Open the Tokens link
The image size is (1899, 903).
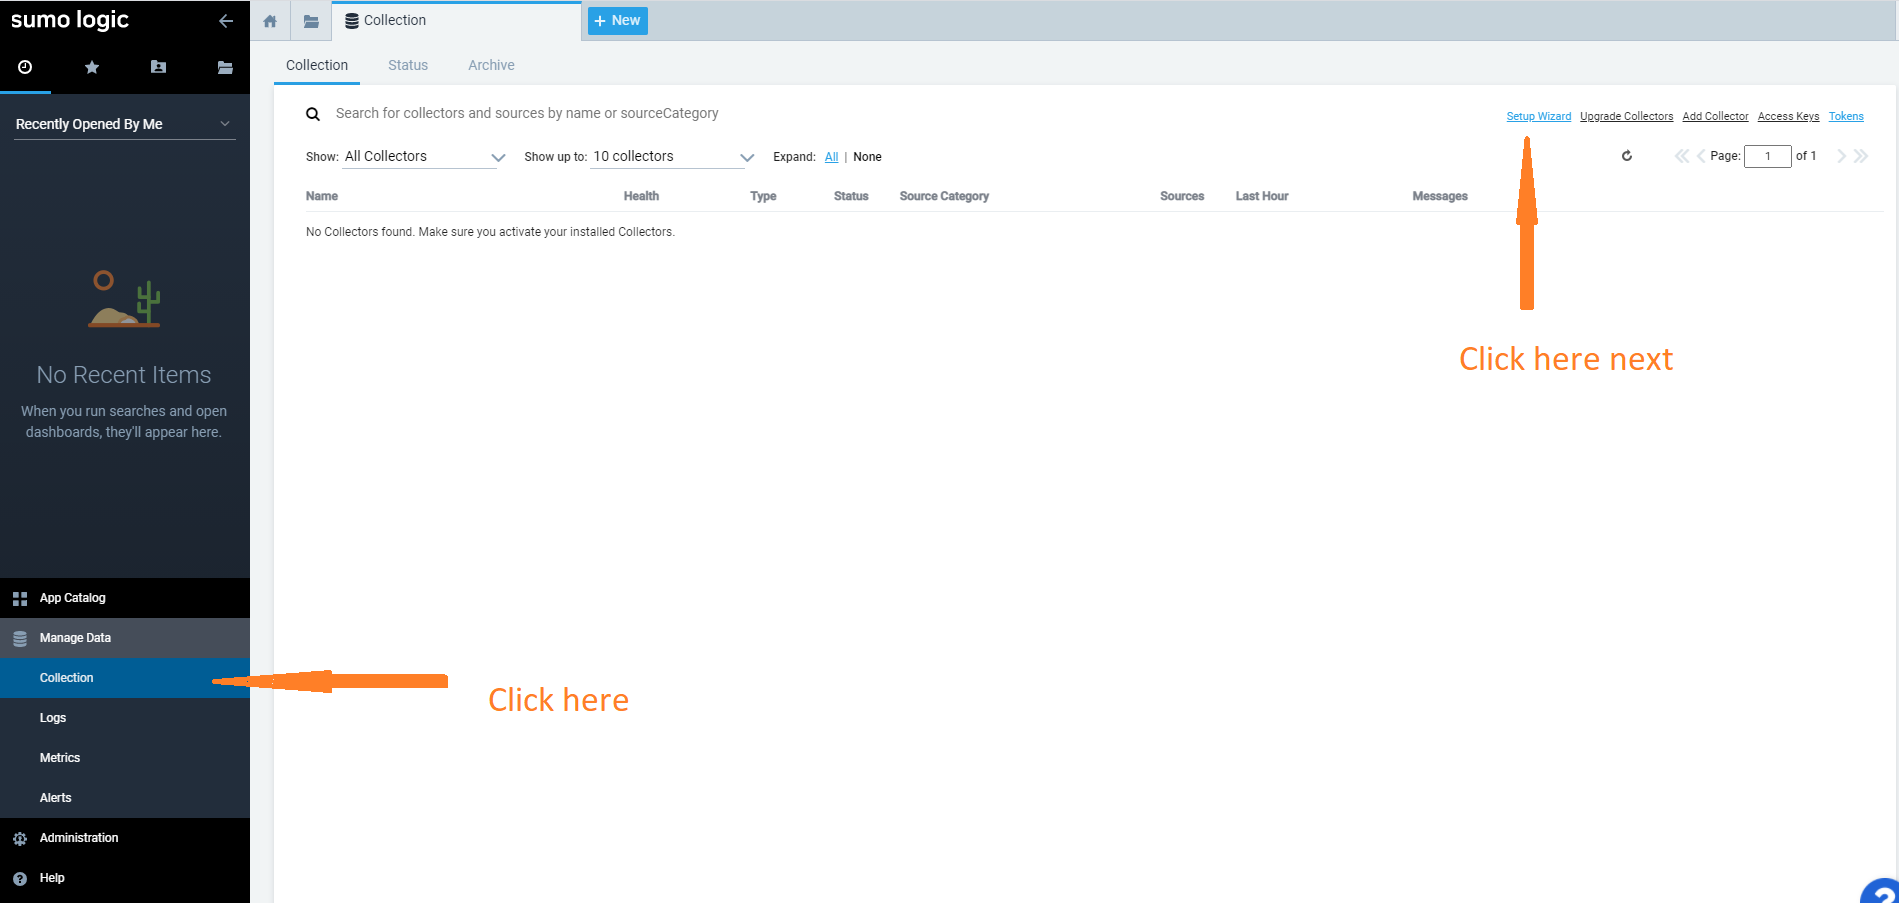tap(1846, 117)
